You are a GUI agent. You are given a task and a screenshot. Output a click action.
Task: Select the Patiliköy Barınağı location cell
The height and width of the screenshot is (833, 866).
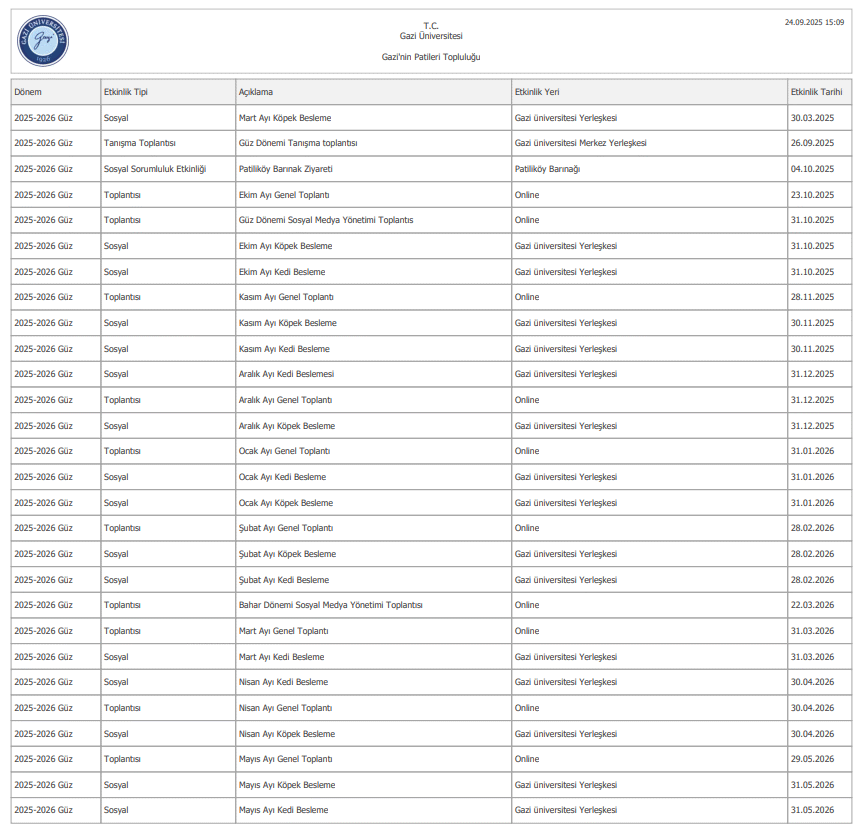pyautogui.click(x=547, y=169)
